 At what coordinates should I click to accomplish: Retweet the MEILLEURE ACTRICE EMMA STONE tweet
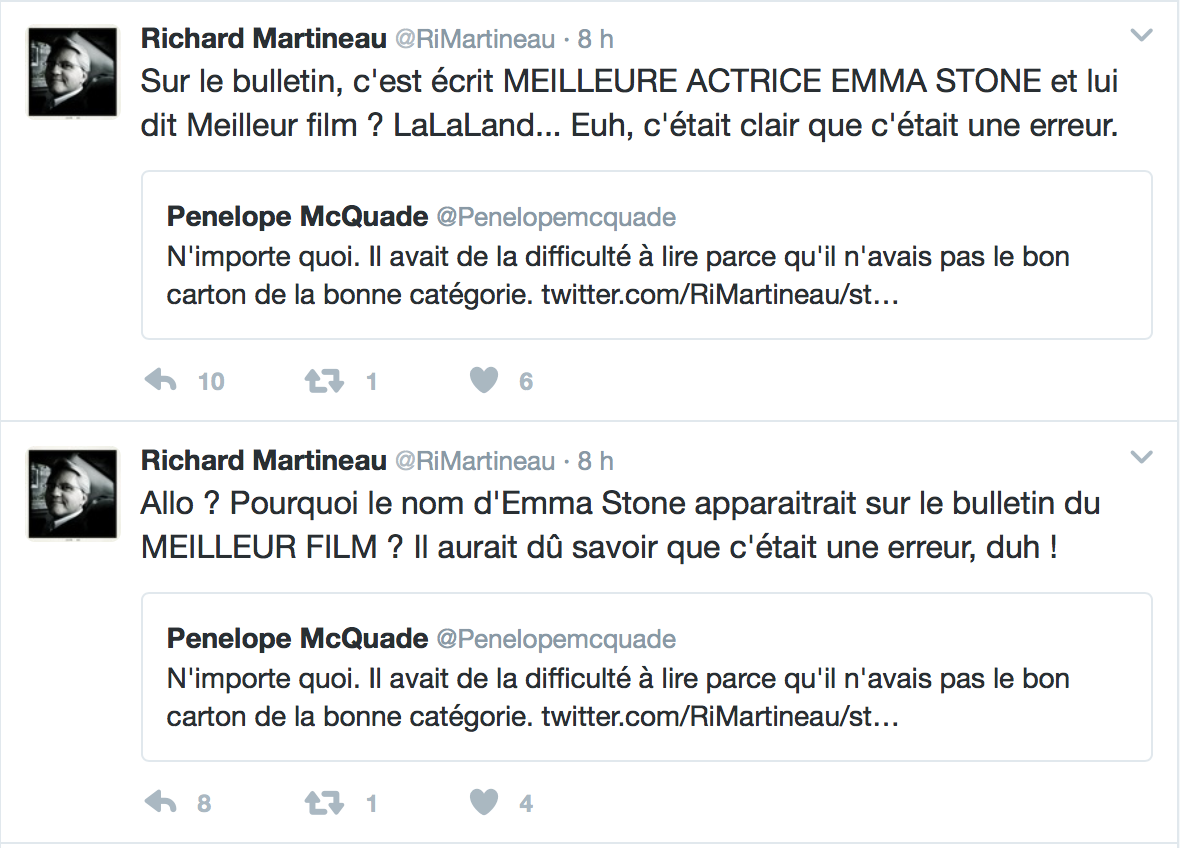[324, 381]
